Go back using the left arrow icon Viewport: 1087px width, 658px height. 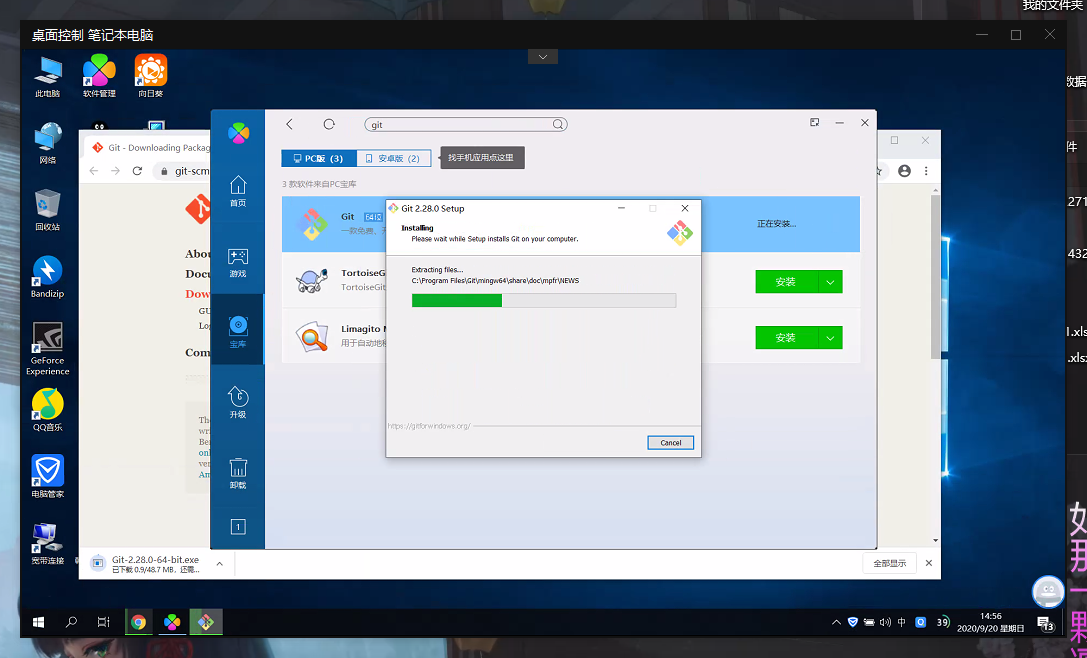[289, 124]
